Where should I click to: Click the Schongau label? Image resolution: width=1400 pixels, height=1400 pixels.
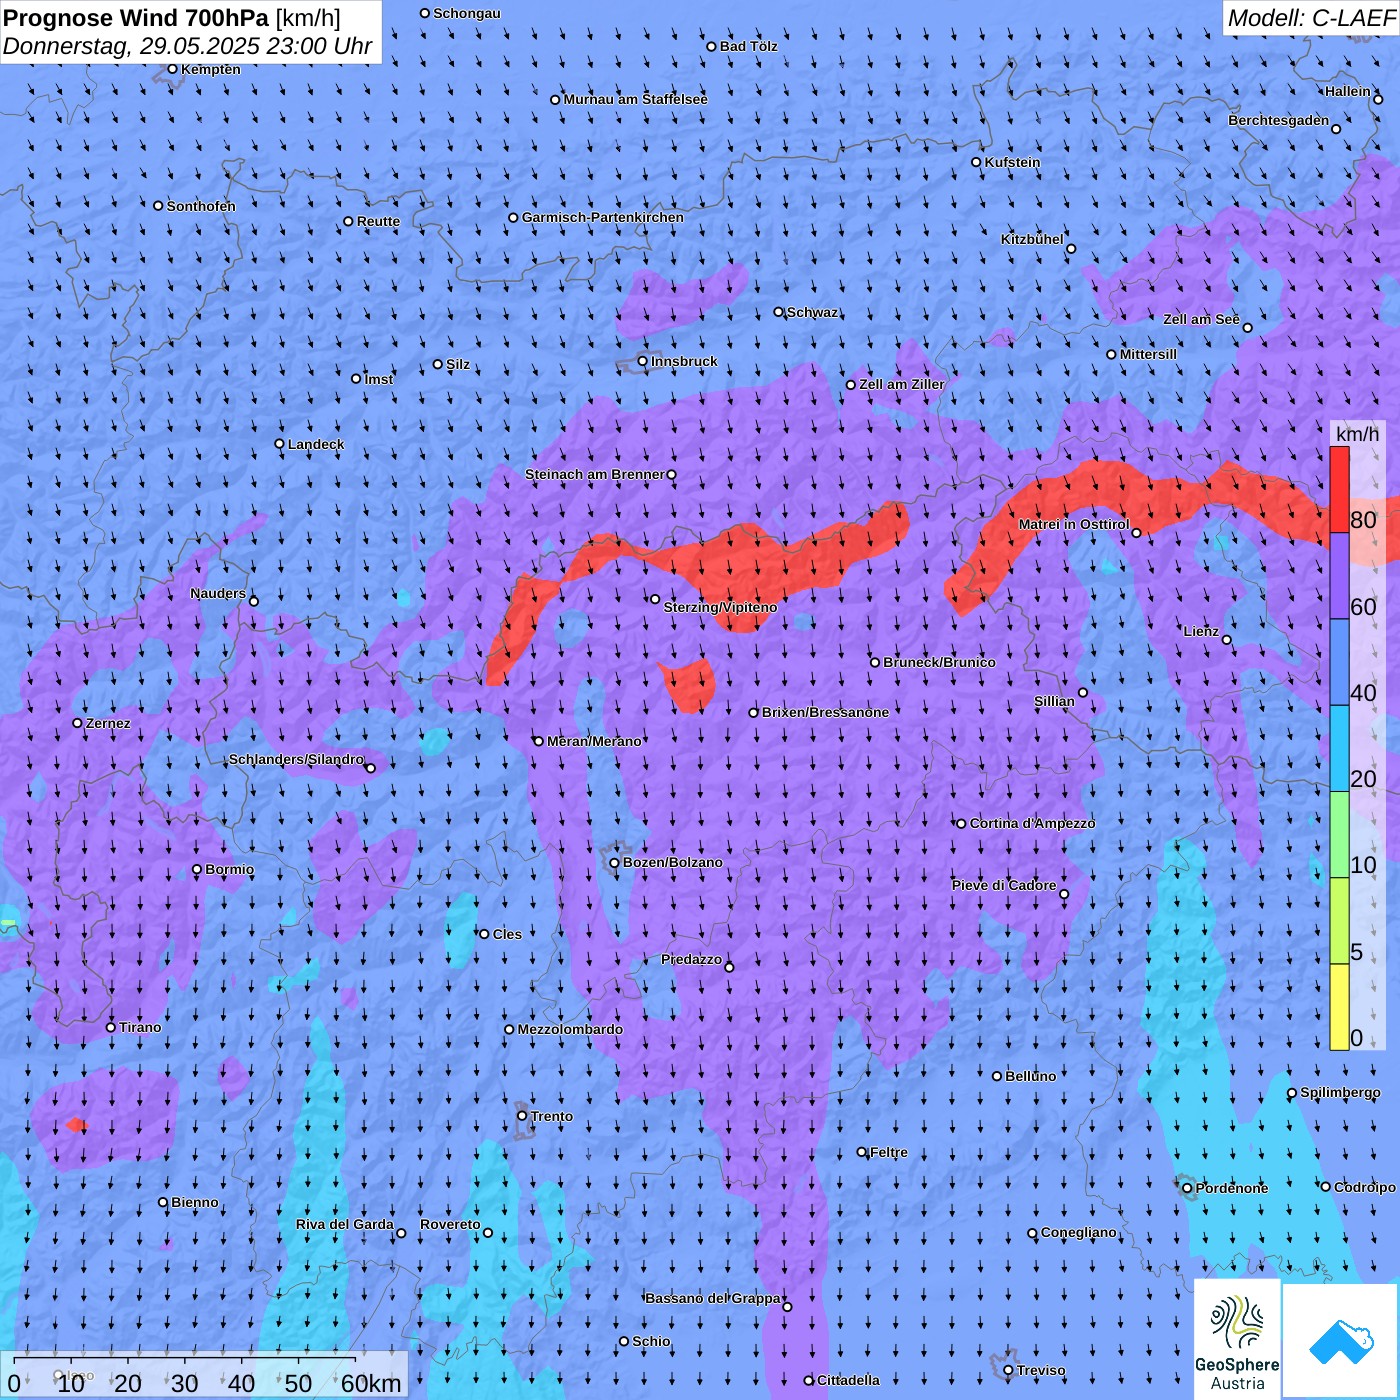467,13
